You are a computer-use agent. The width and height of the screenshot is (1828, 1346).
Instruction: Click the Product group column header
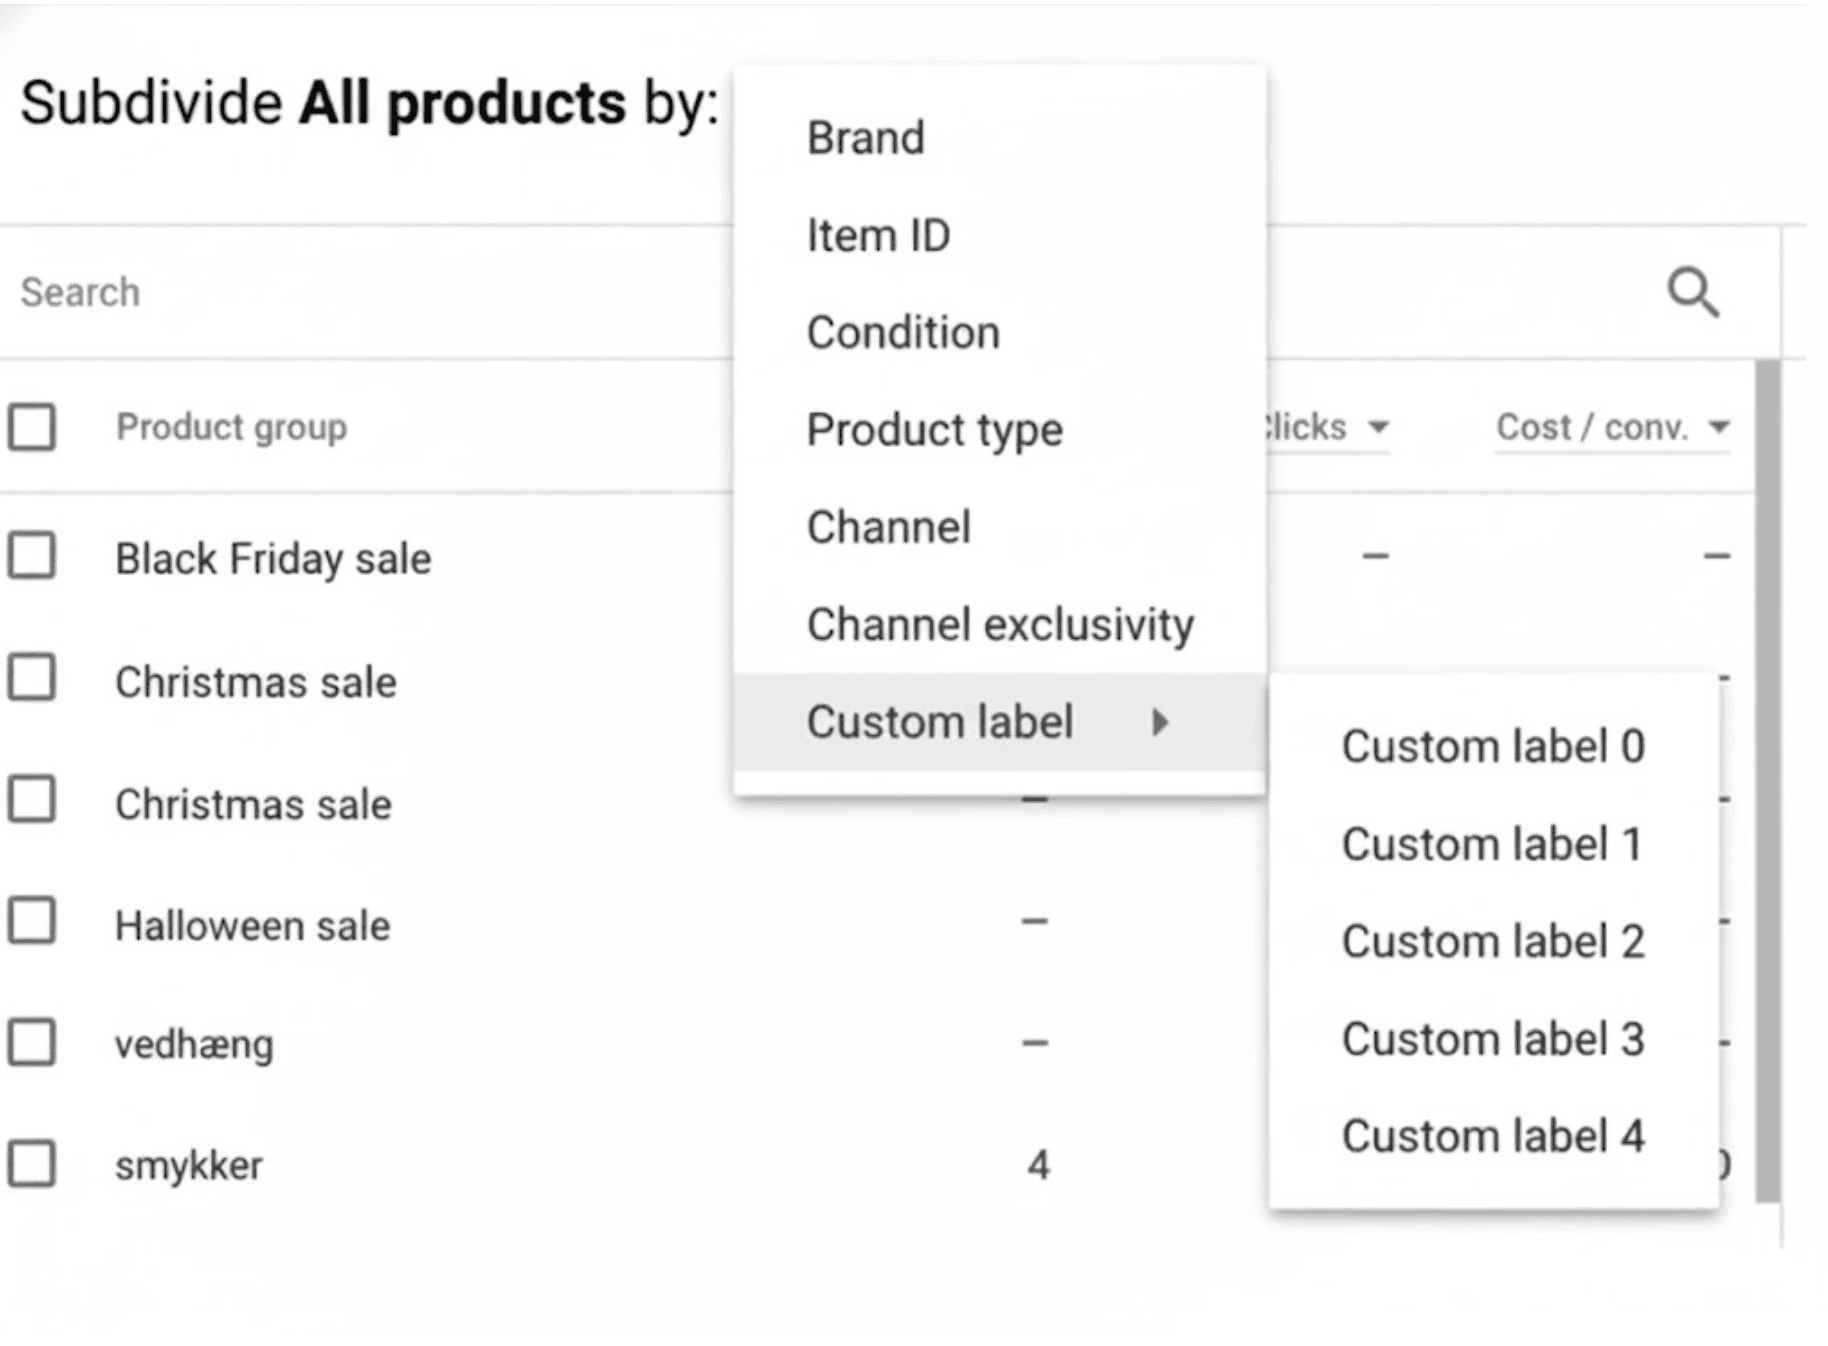(x=232, y=427)
